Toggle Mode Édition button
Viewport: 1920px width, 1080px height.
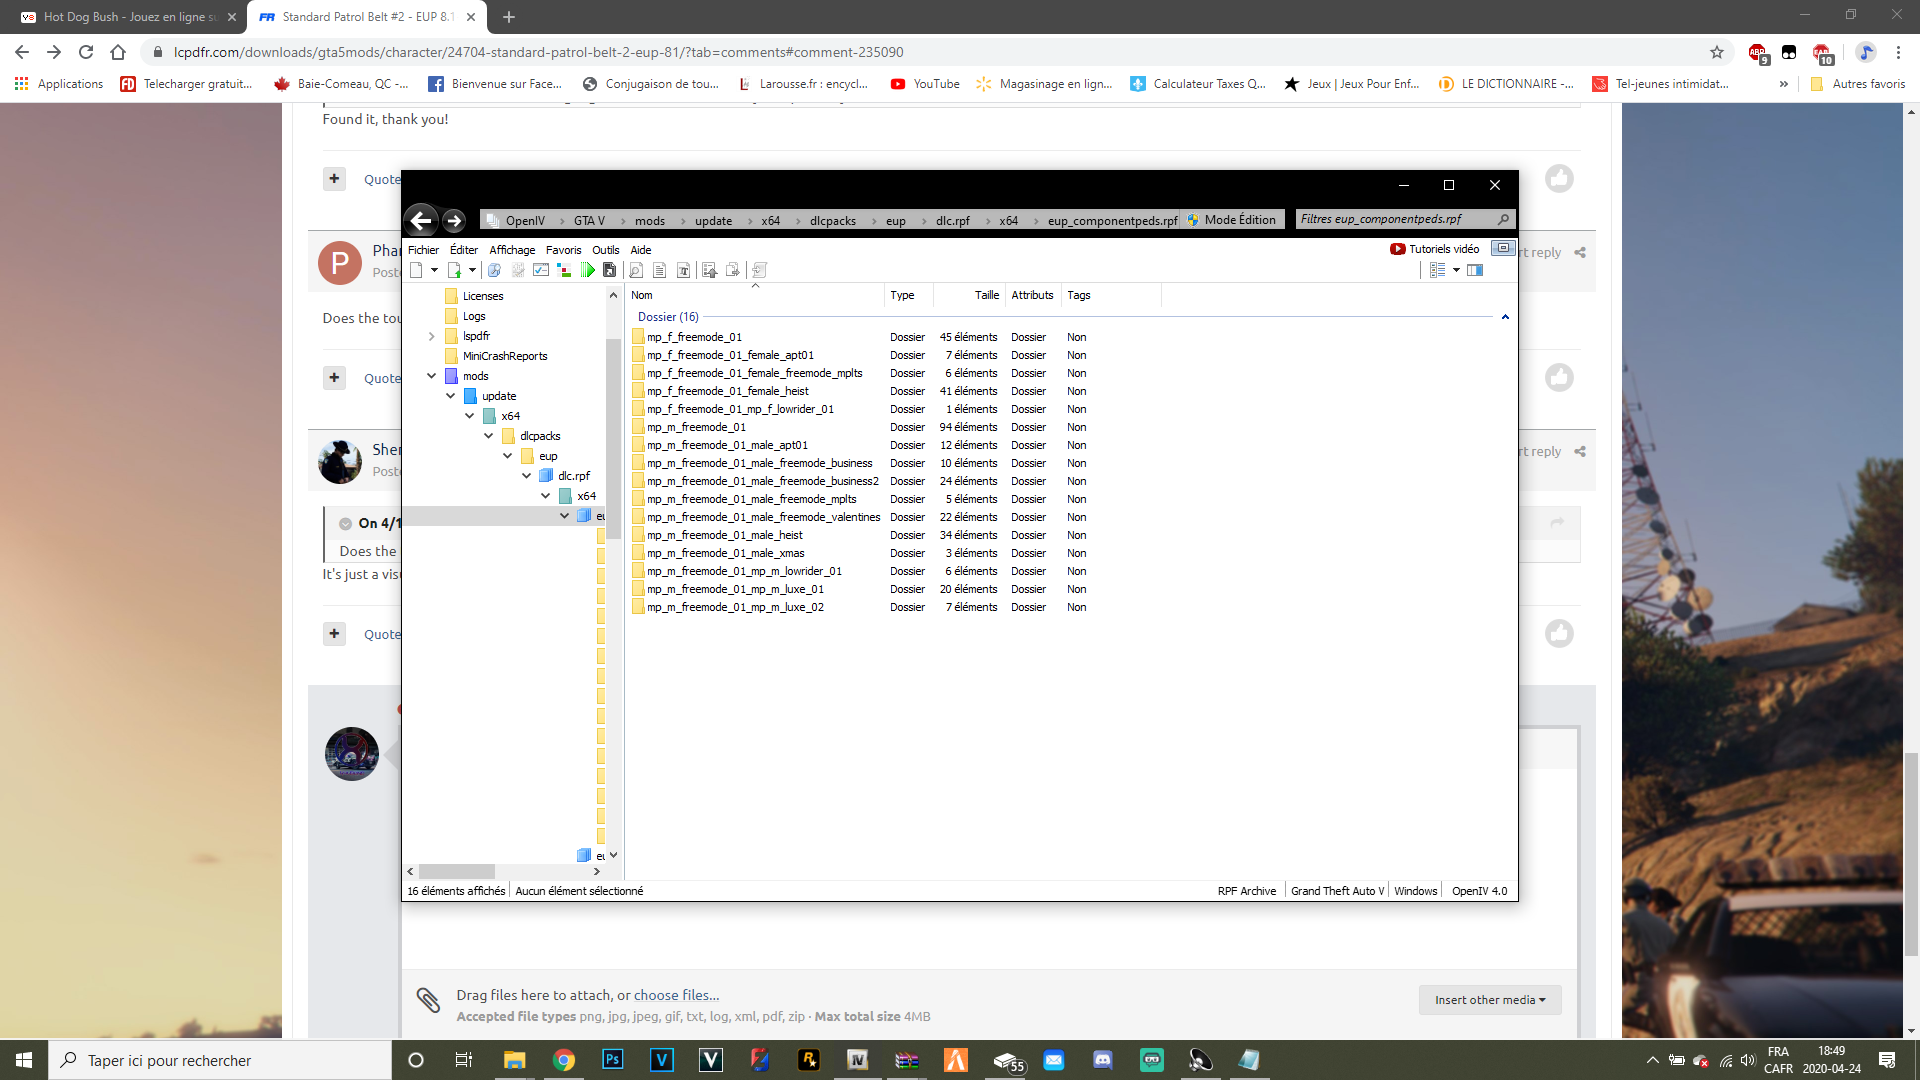(x=1232, y=220)
